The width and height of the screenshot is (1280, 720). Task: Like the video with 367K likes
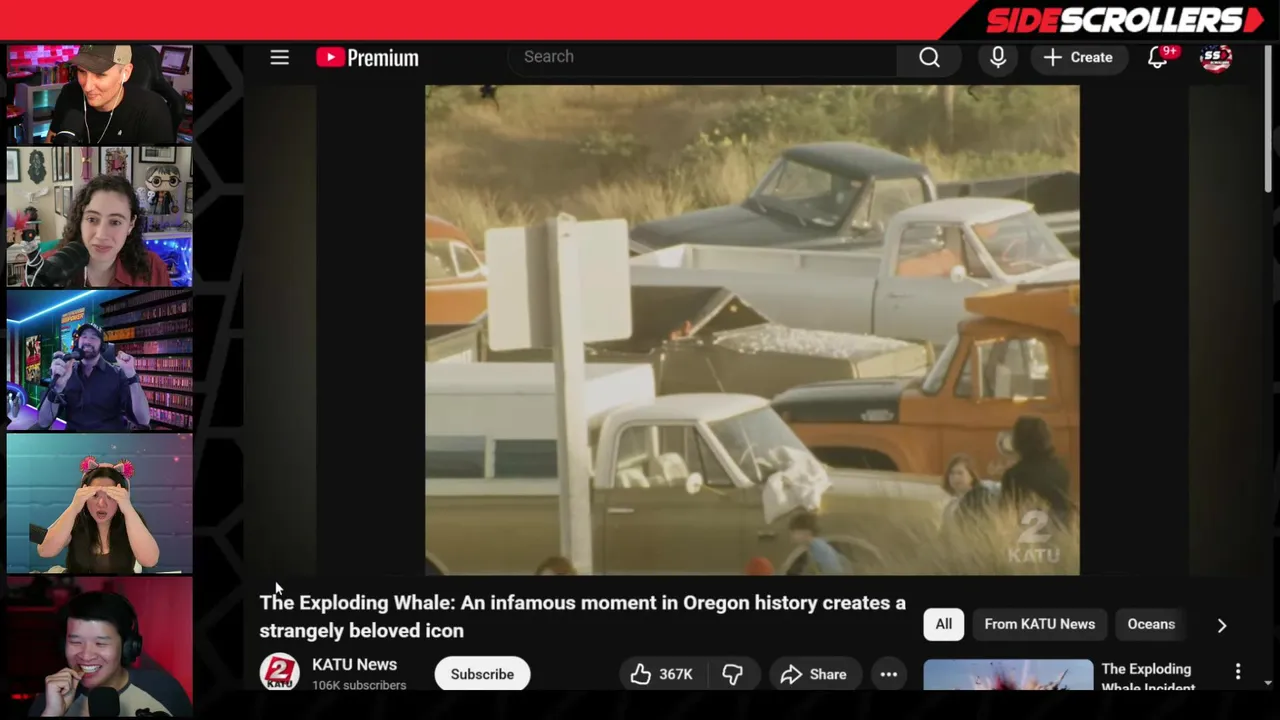(x=661, y=674)
